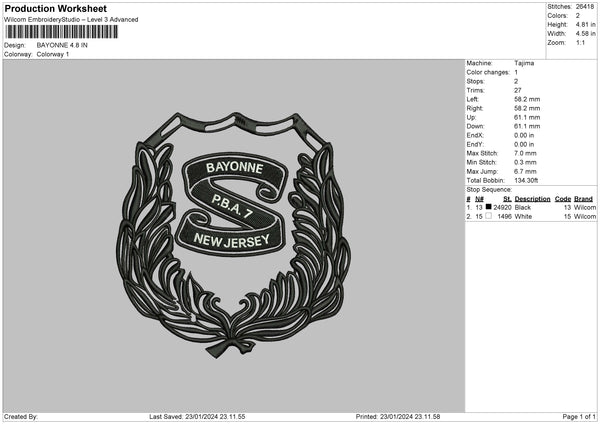Click the Machine value Tajima
The height and width of the screenshot is (424, 600).
524,63
